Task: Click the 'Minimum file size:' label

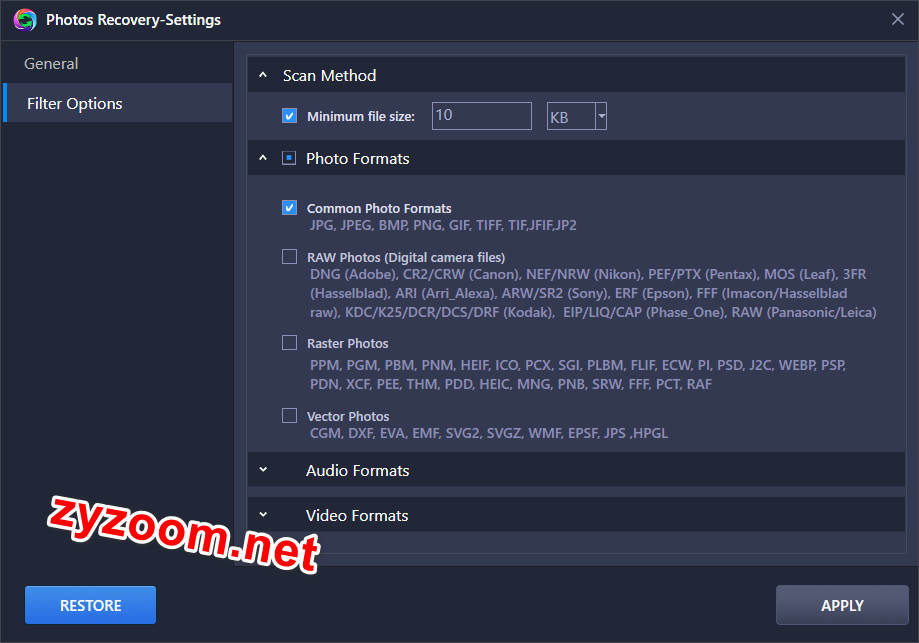Action: pyautogui.click(x=361, y=117)
